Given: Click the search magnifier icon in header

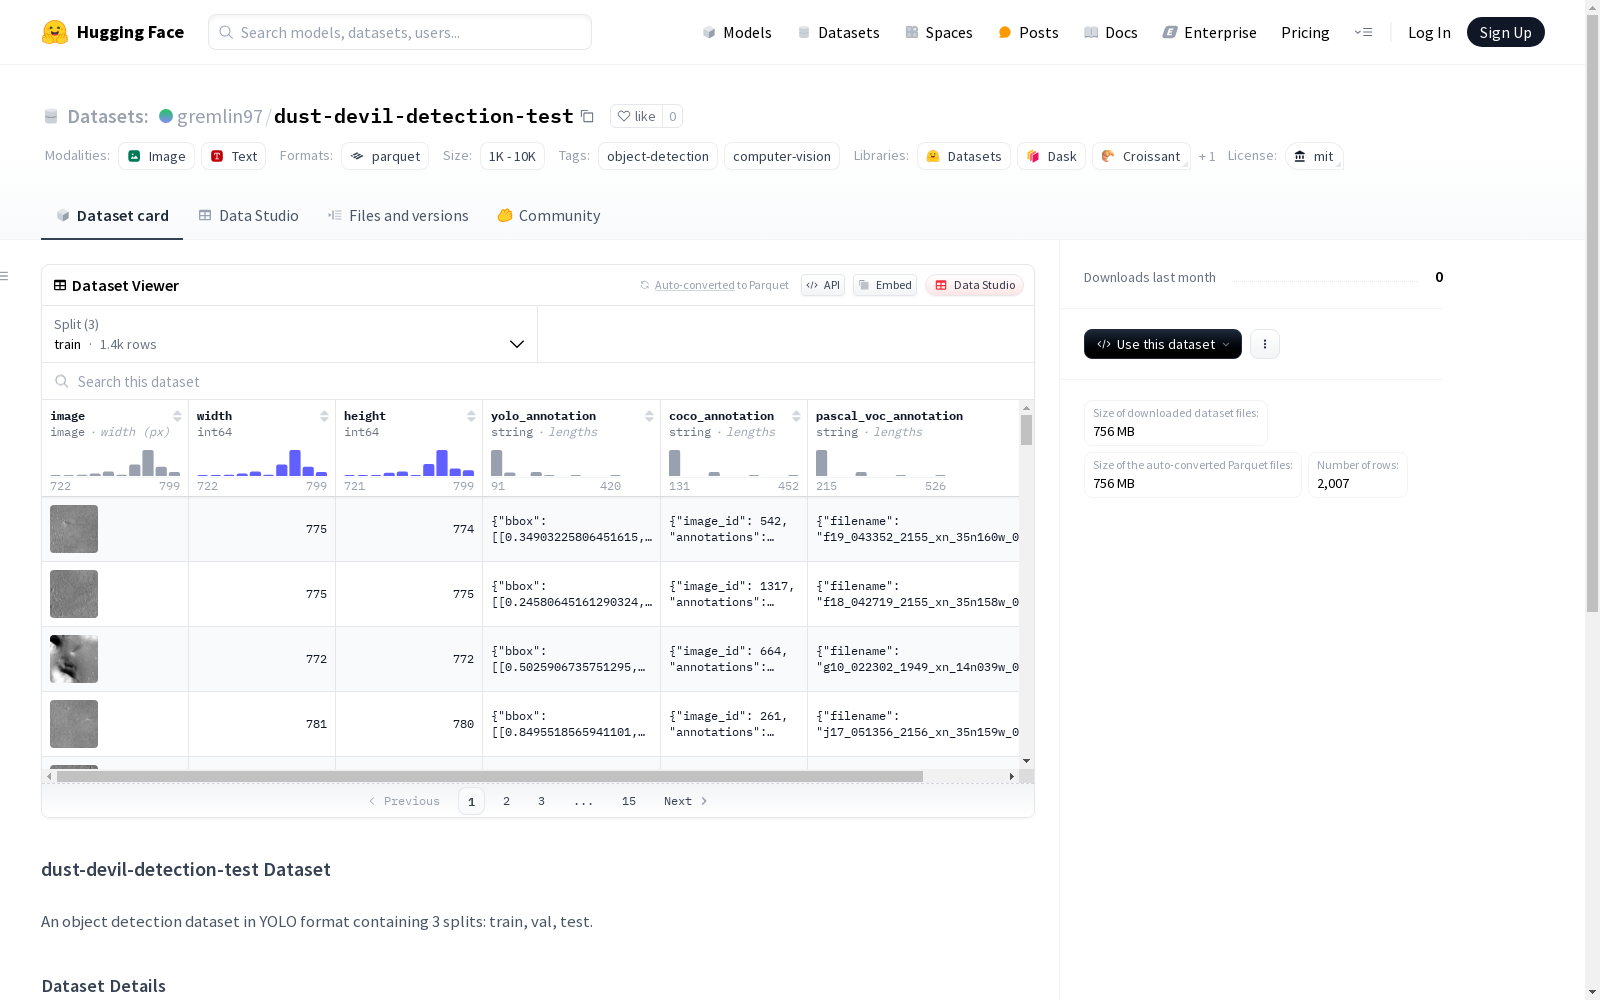Looking at the screenshot, I should [226, 32].
